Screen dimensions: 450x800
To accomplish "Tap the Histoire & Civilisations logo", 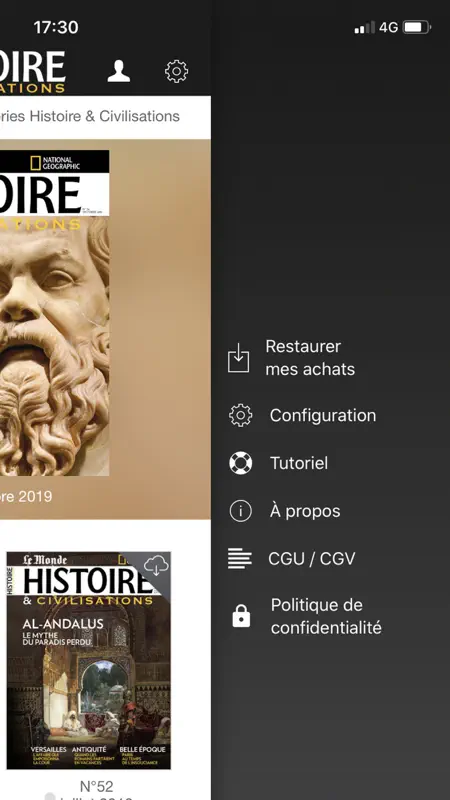I will (33, 72).
